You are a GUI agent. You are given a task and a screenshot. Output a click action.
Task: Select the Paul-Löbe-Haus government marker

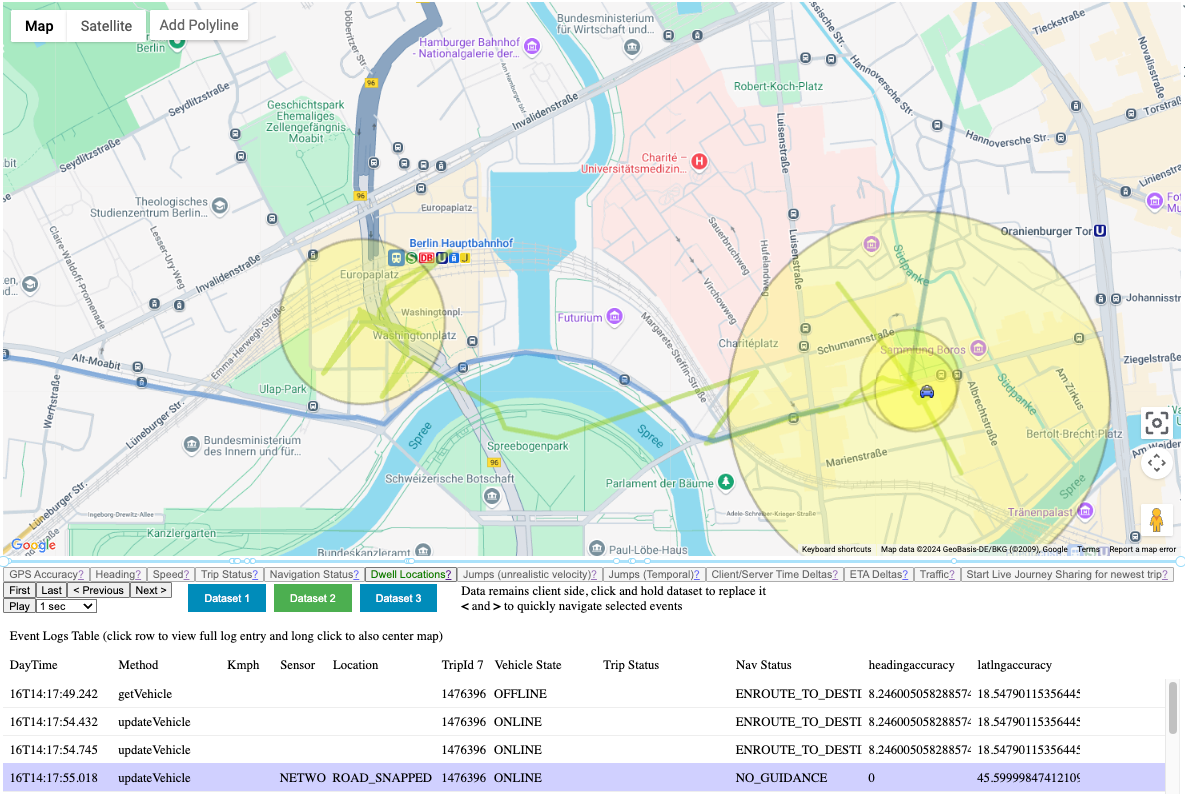597,548
